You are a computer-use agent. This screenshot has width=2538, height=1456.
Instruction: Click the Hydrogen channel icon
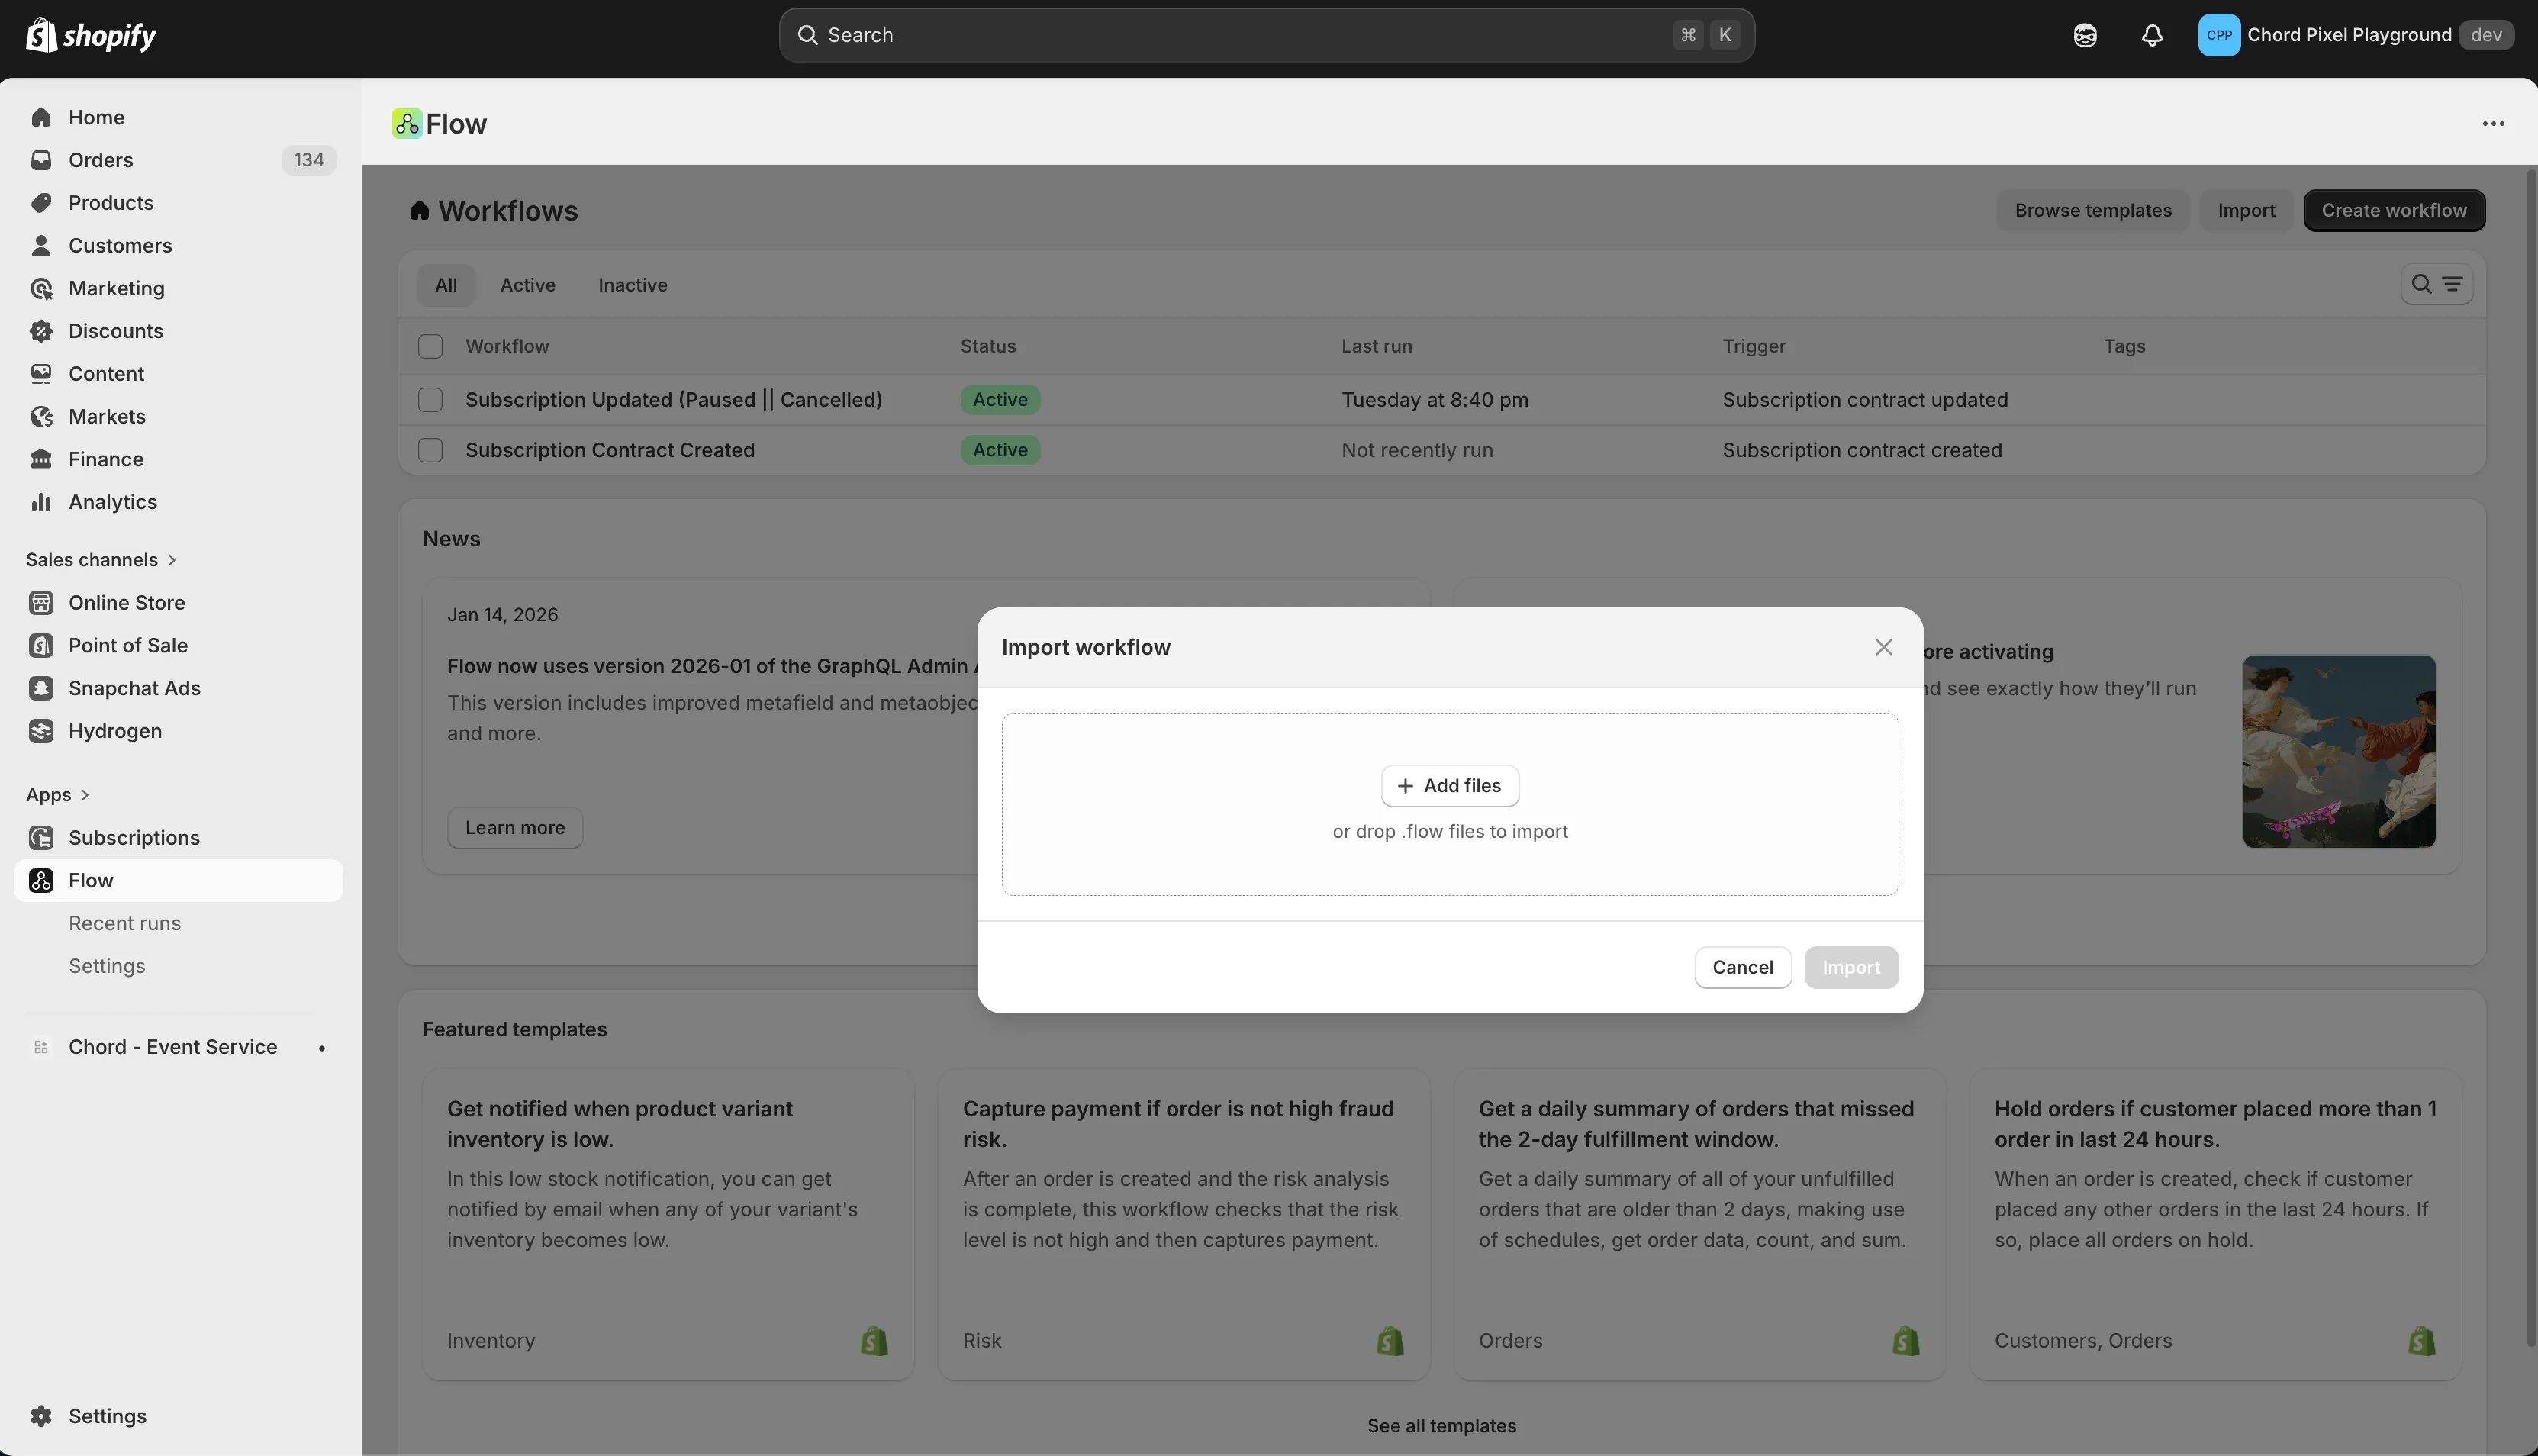(41, 731)
